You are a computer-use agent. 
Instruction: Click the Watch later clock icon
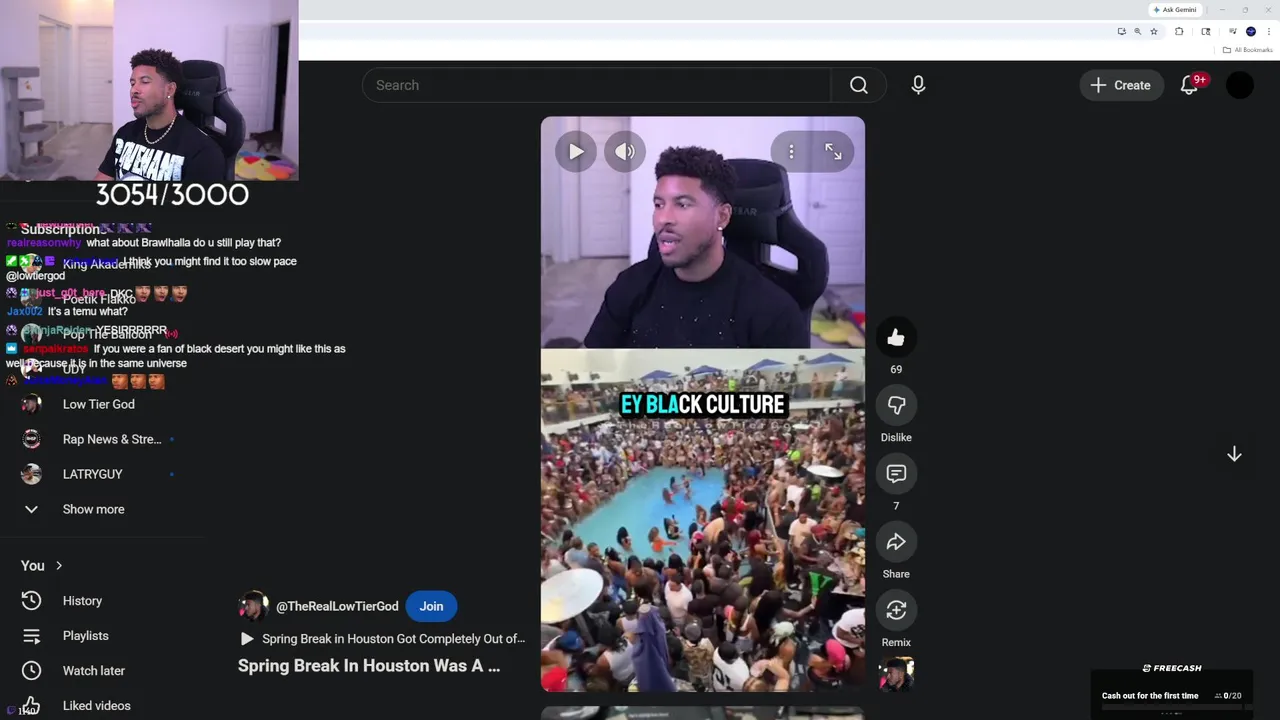click(x=31, y=671)
